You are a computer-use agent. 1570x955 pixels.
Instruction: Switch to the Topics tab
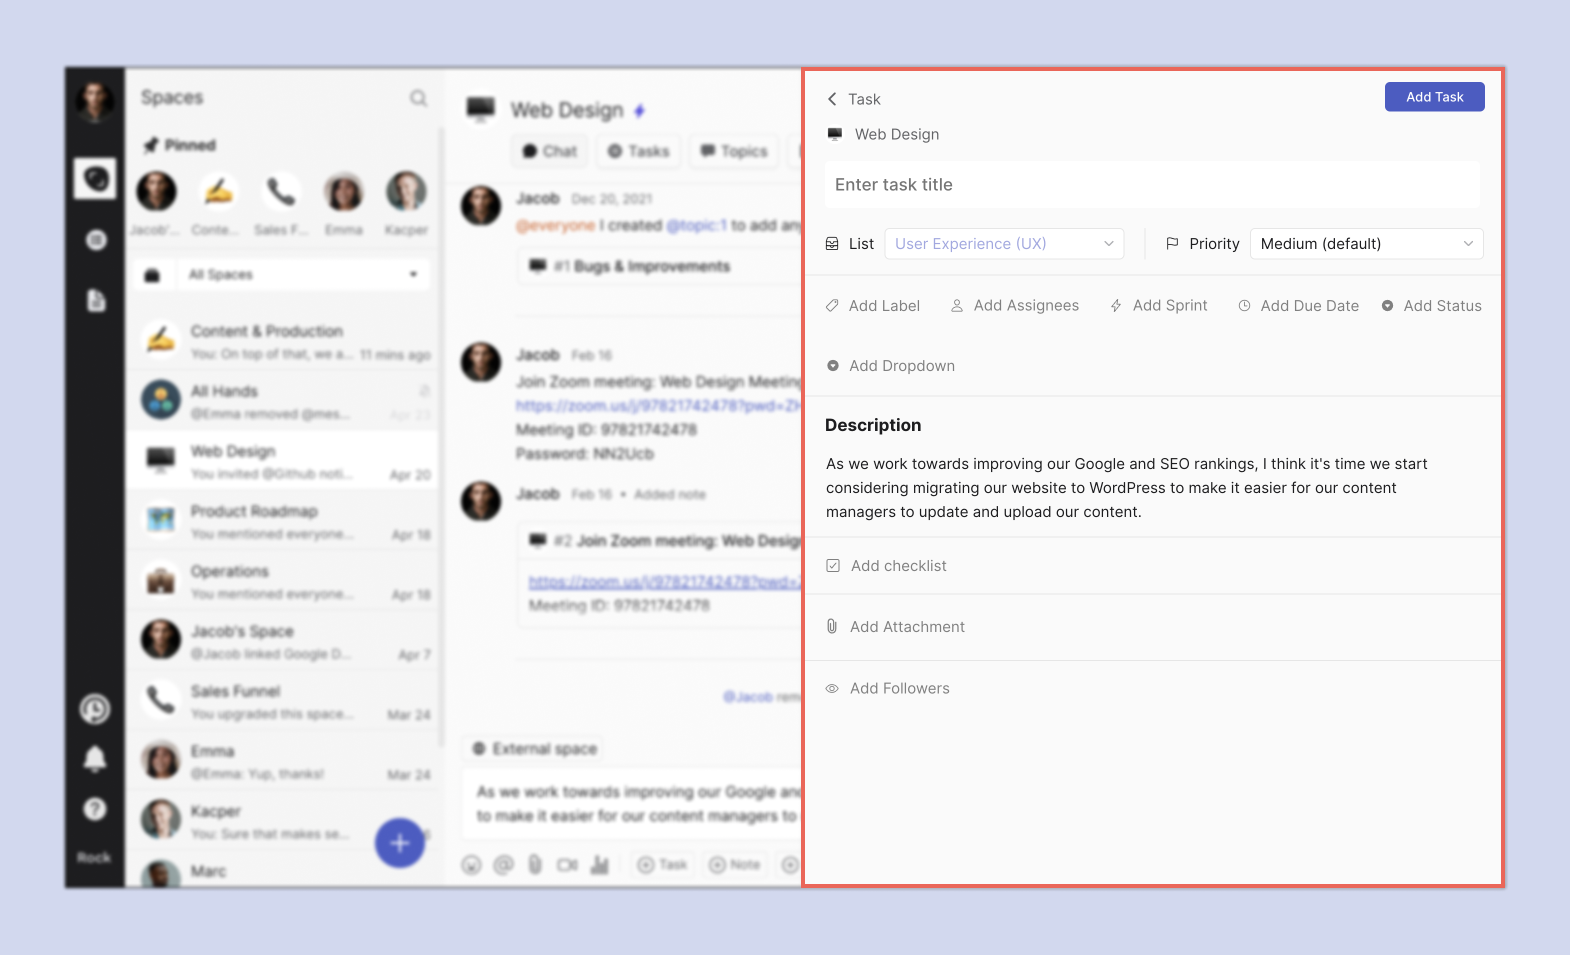(734, 151)
